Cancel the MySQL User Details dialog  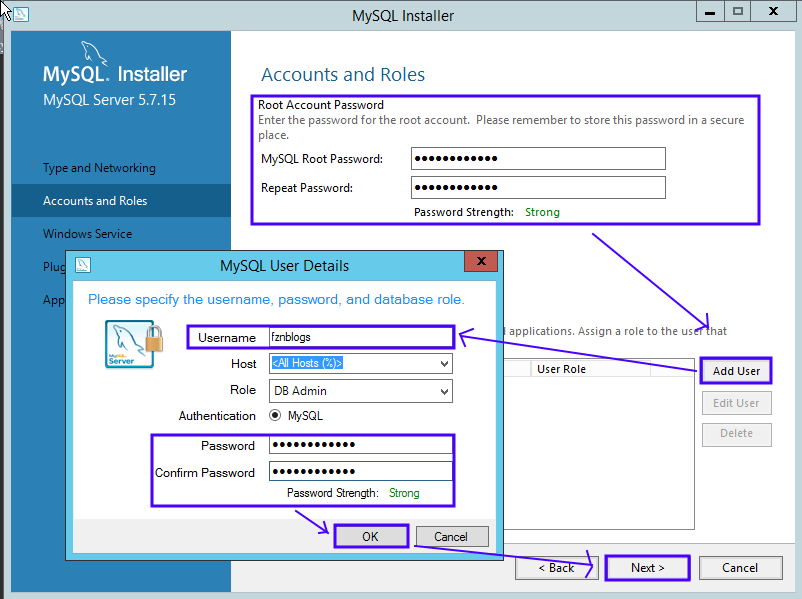click(x=452, y=537)
